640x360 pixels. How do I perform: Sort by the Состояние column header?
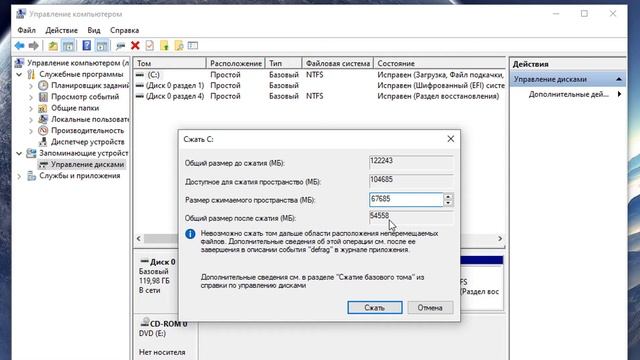[439, 63]
